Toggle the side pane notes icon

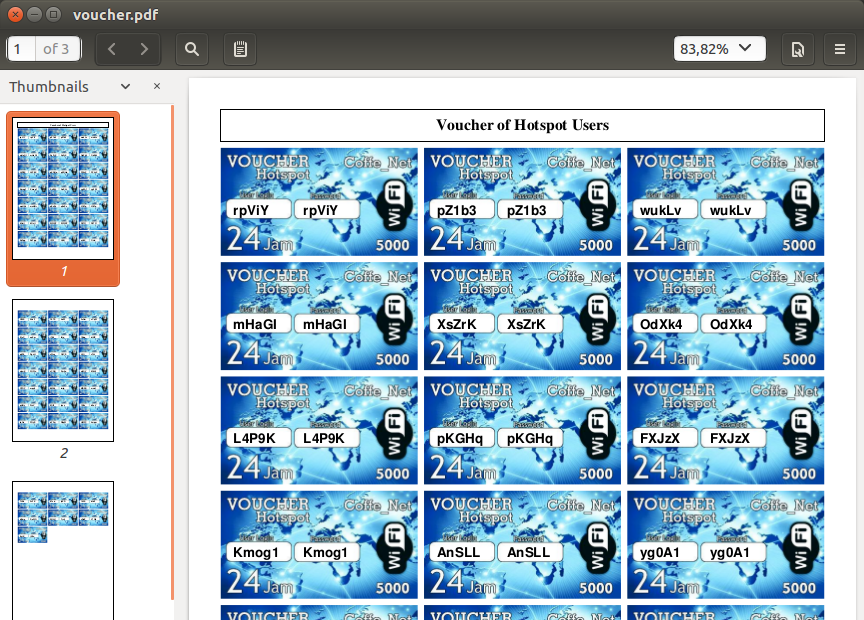(x=240, y=49)
